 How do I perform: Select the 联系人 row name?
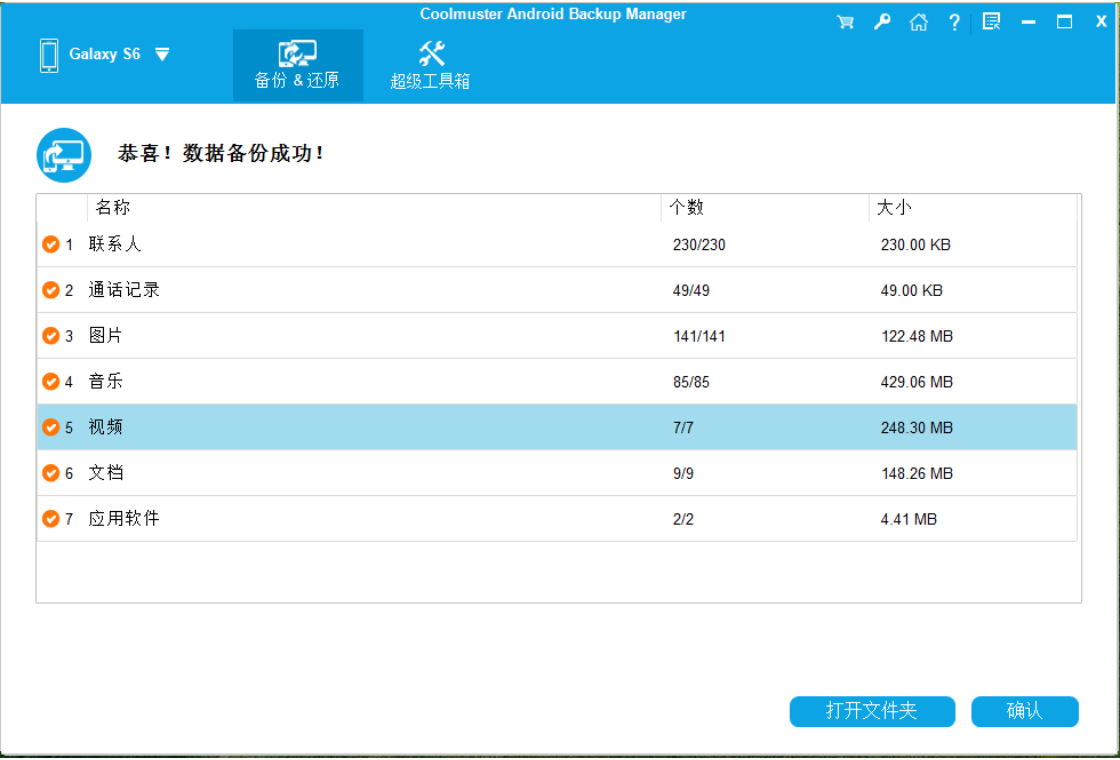tap(115, 244)
